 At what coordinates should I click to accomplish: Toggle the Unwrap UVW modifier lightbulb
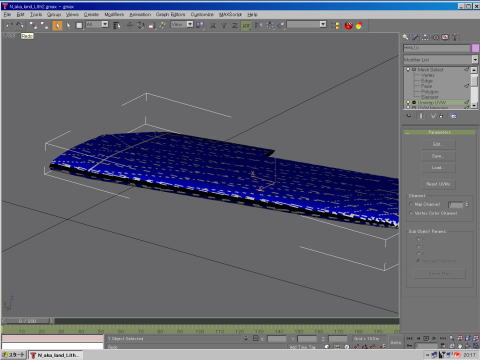click(408, 102)
